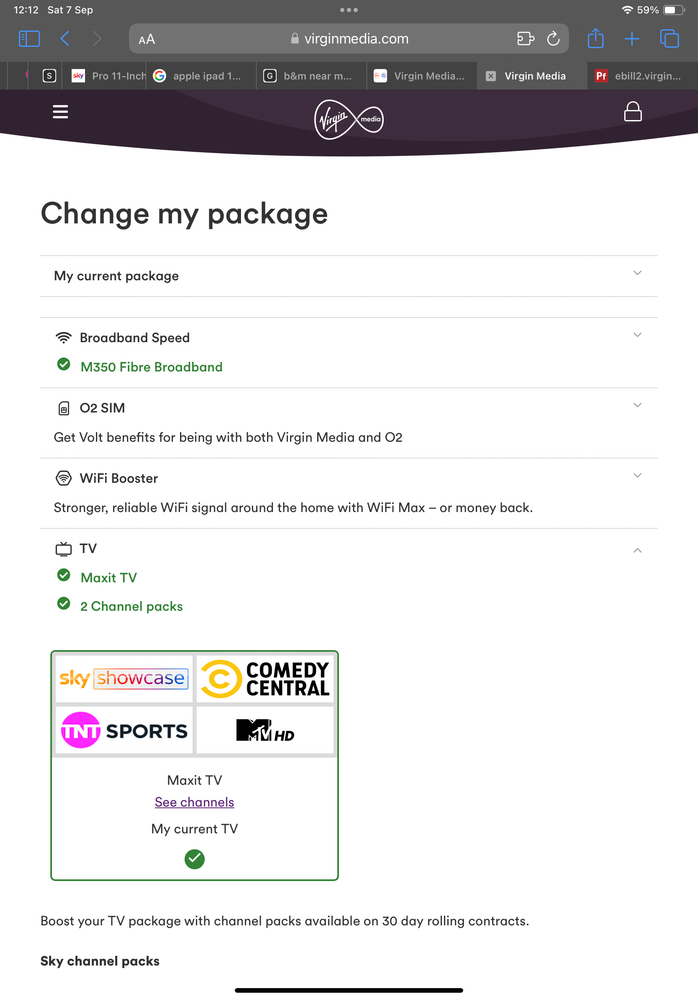Select the green check under My current TV
The width and height of the screenshot is (698, 999).
pos(194,859)
